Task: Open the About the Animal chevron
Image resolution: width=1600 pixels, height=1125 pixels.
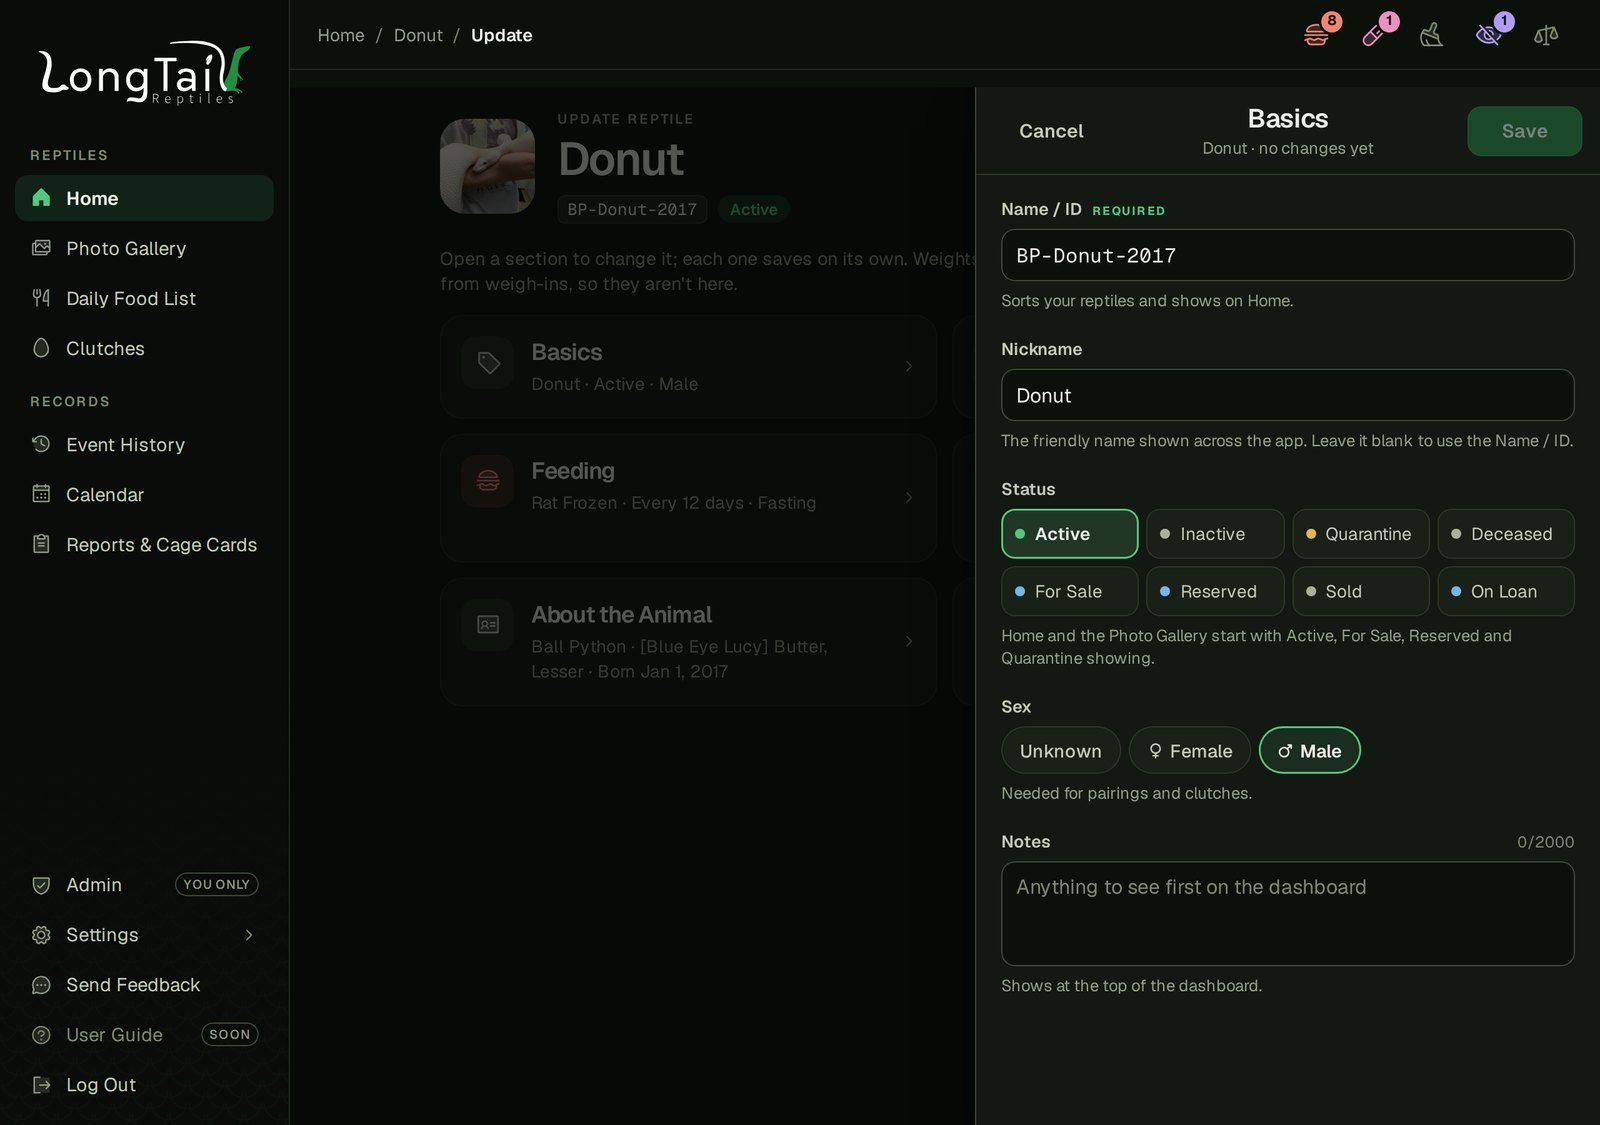Action: [908, 641]
